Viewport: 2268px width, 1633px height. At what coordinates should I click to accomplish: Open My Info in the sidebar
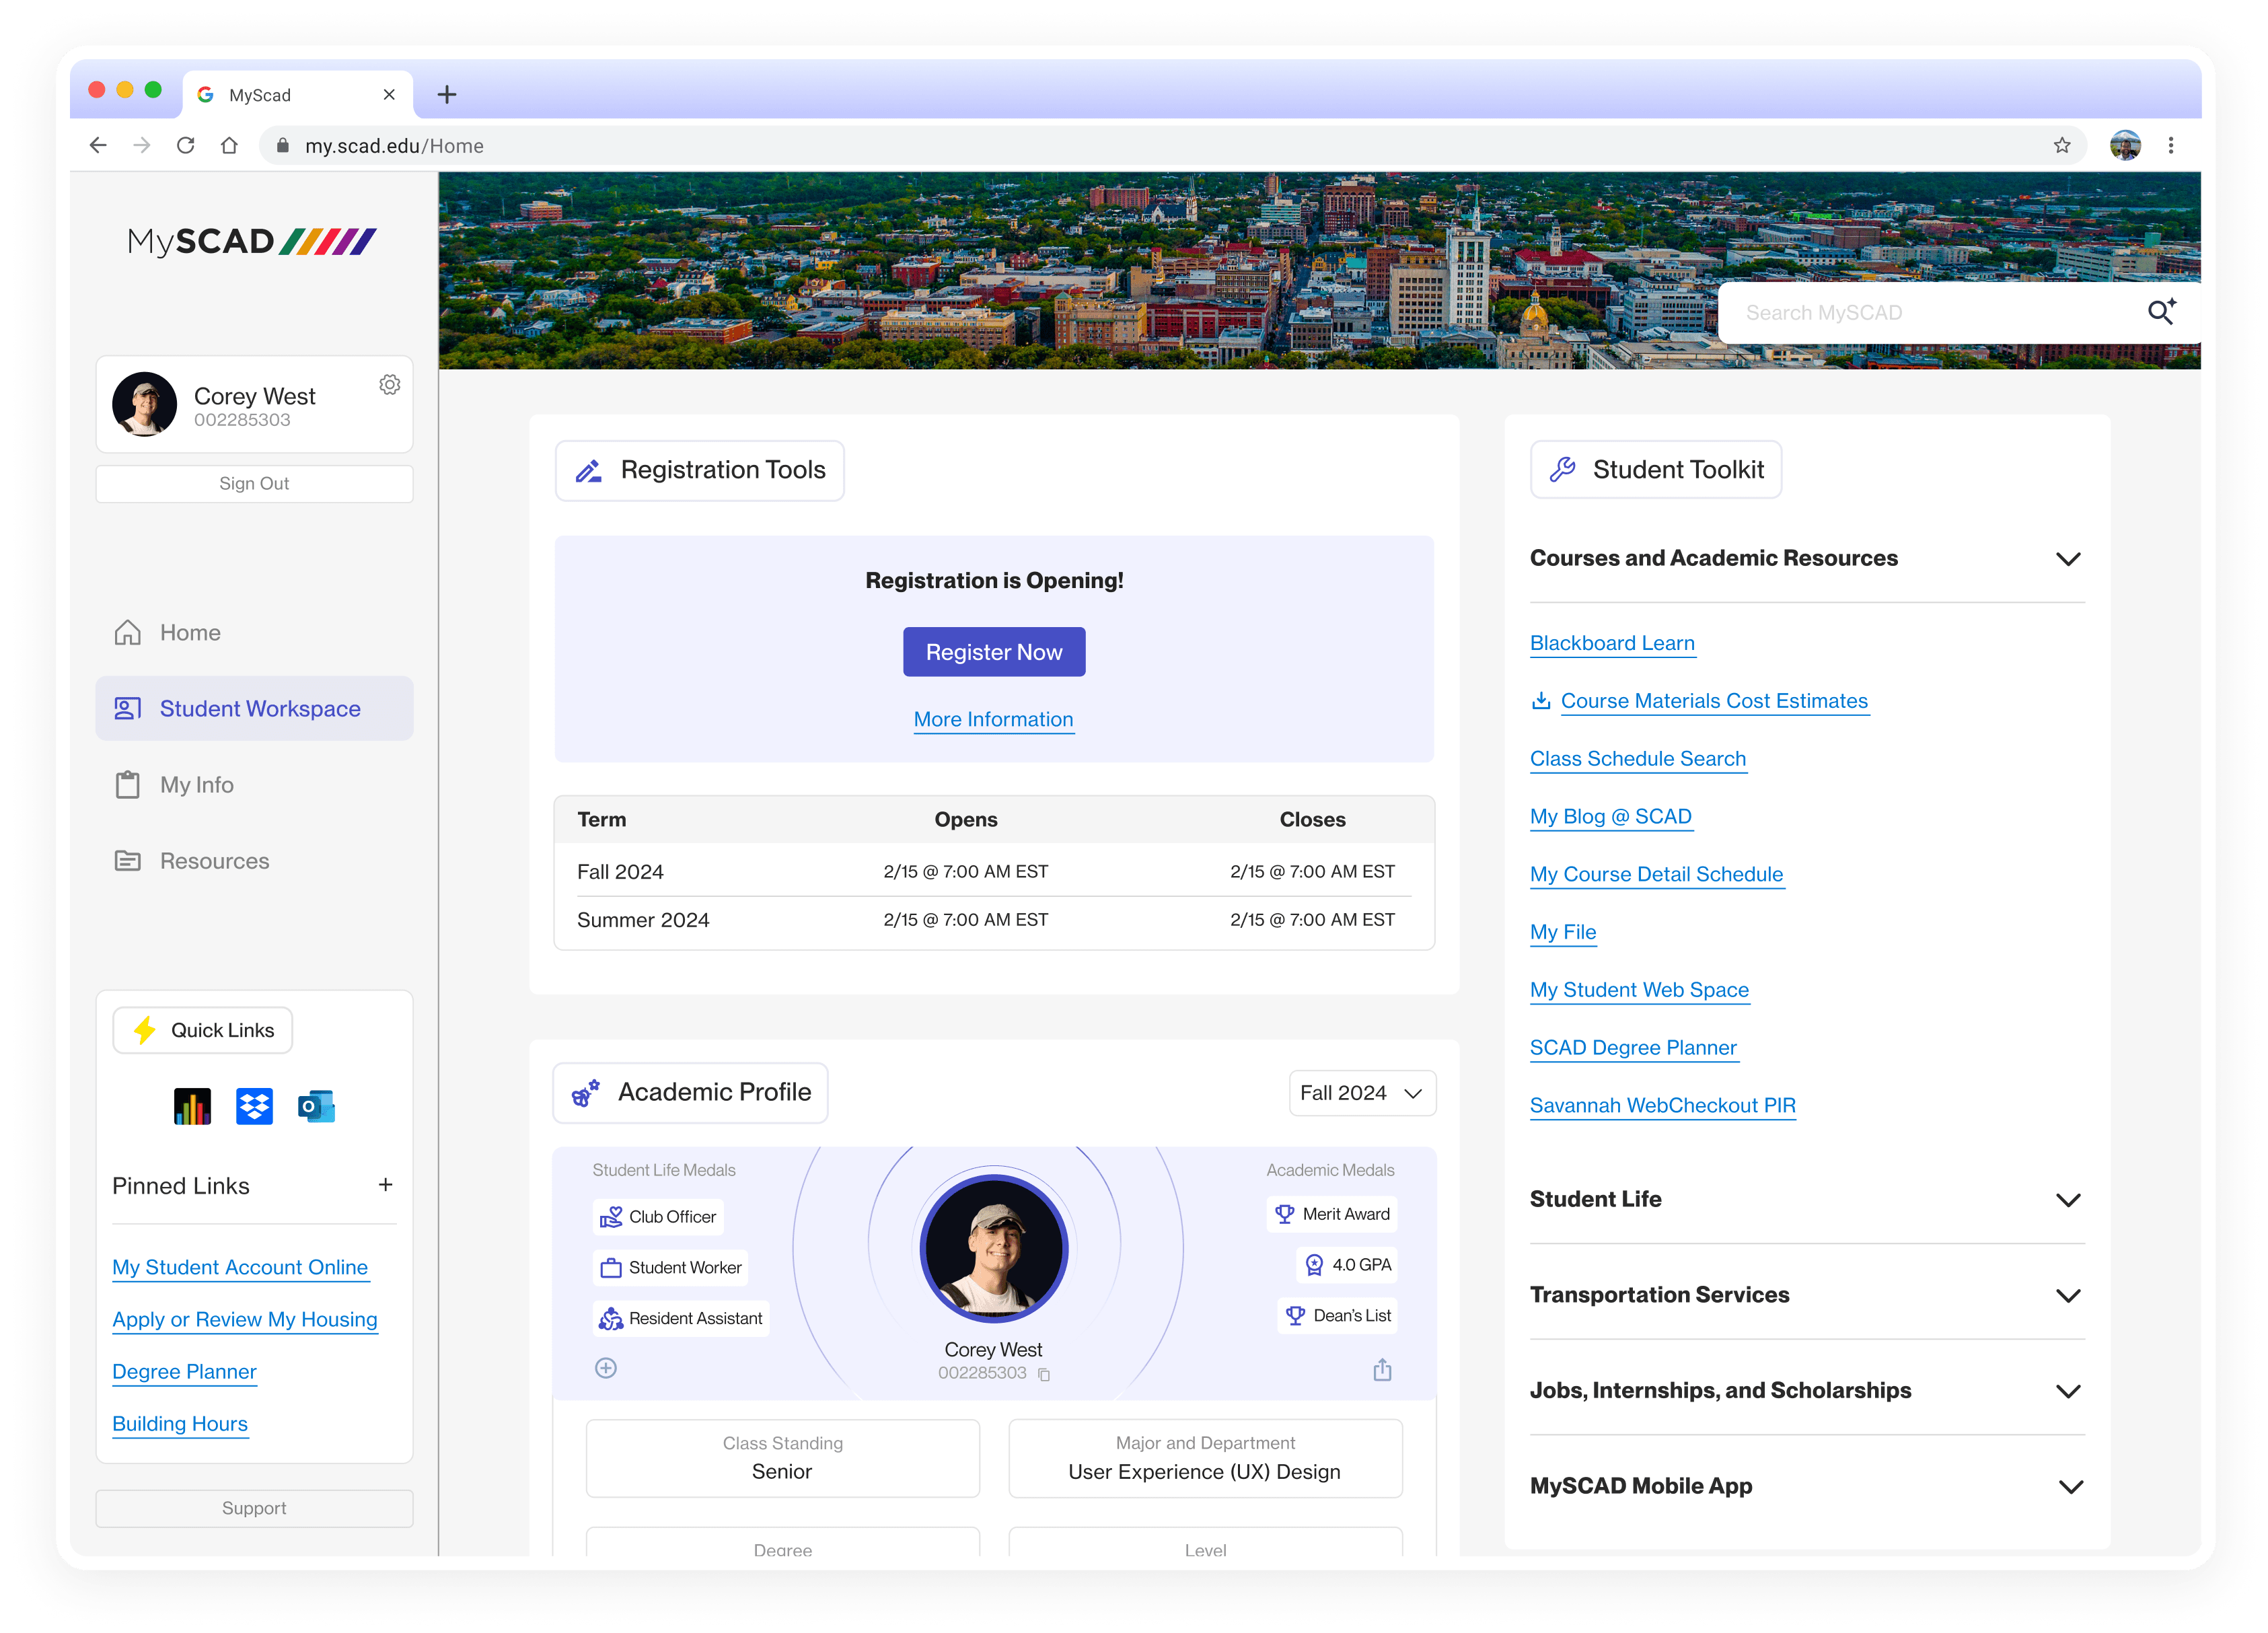[254, 785]
